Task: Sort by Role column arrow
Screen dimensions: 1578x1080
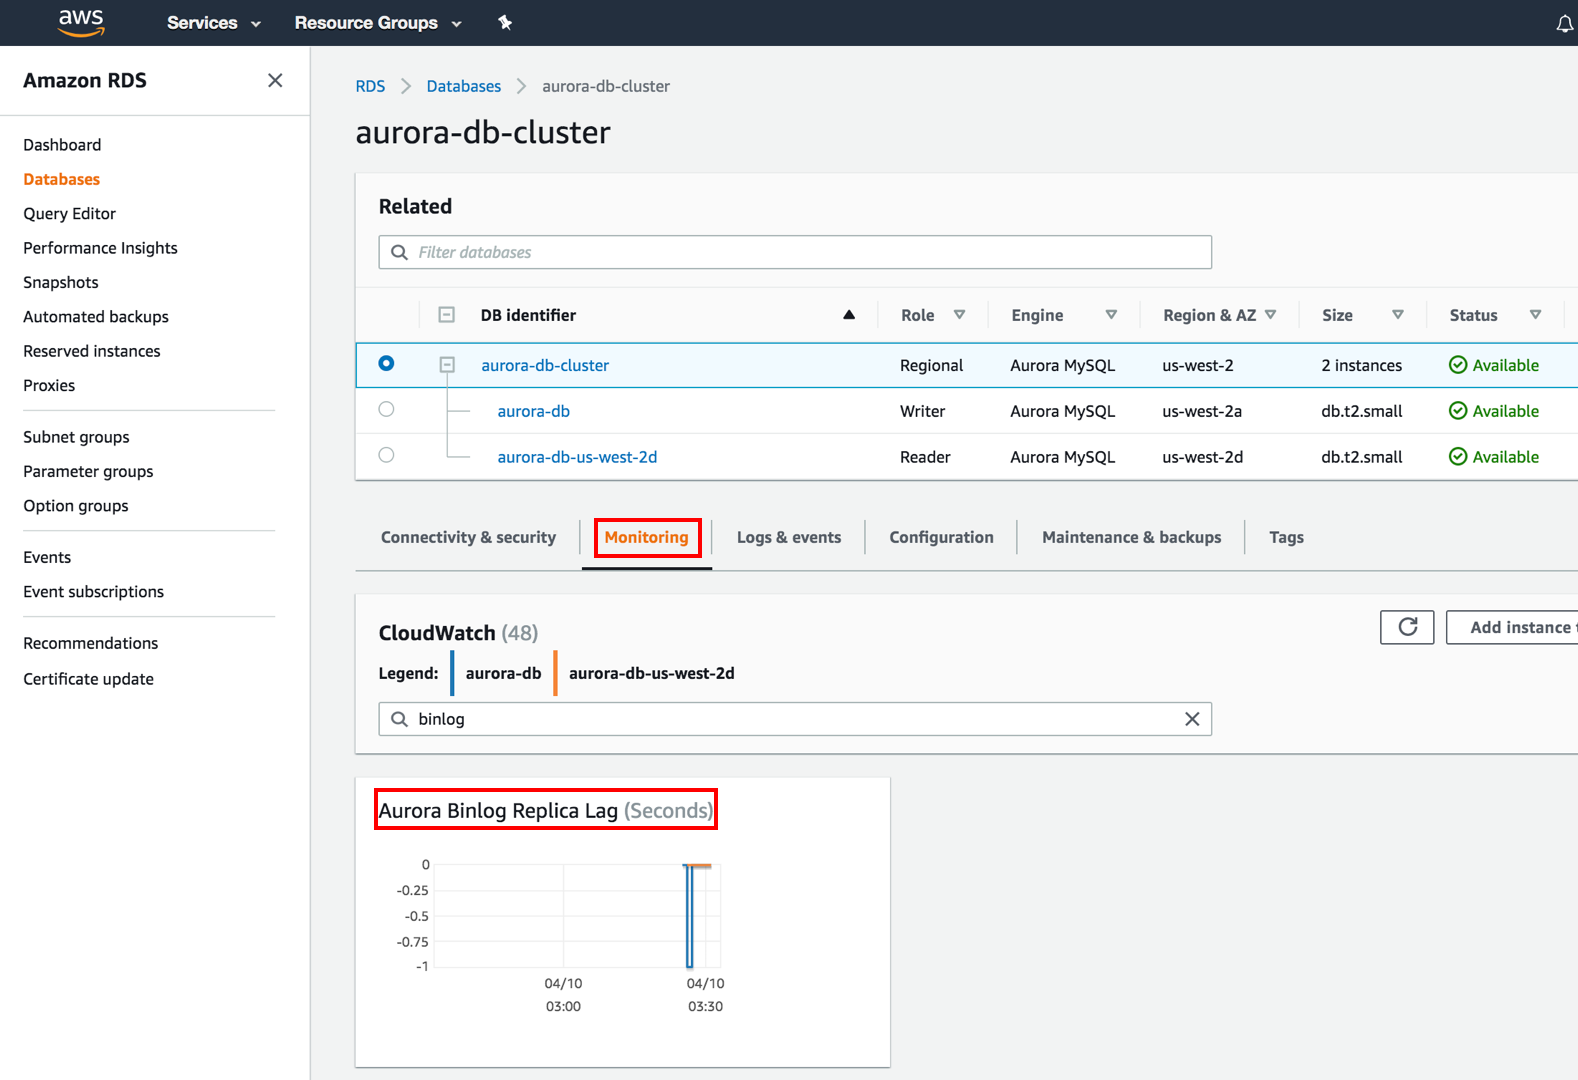Action: coord(959,315)
